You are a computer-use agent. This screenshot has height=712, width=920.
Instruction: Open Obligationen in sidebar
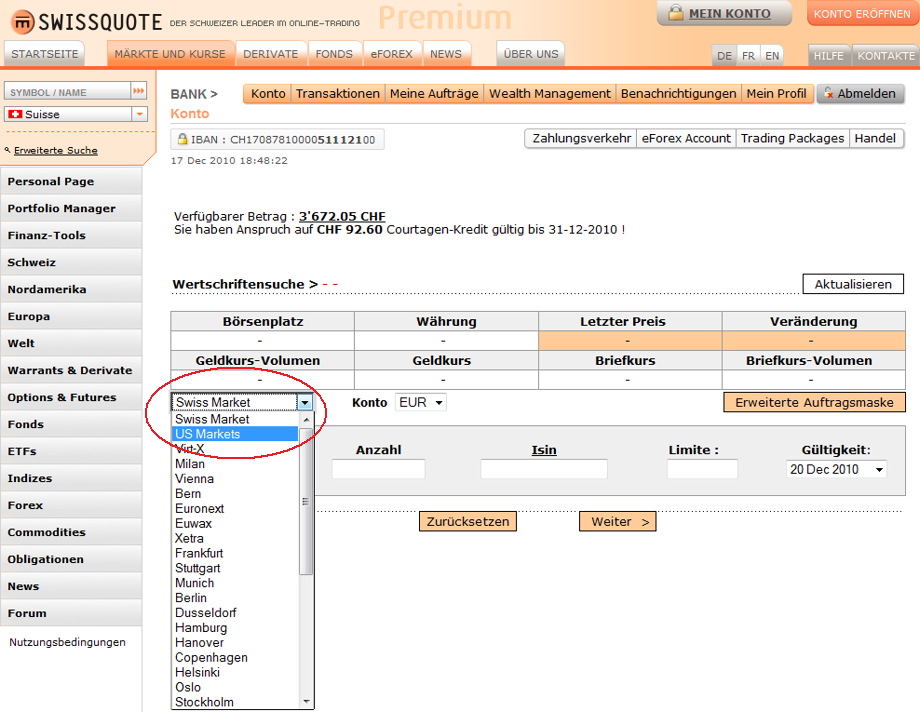coord(71,559)
